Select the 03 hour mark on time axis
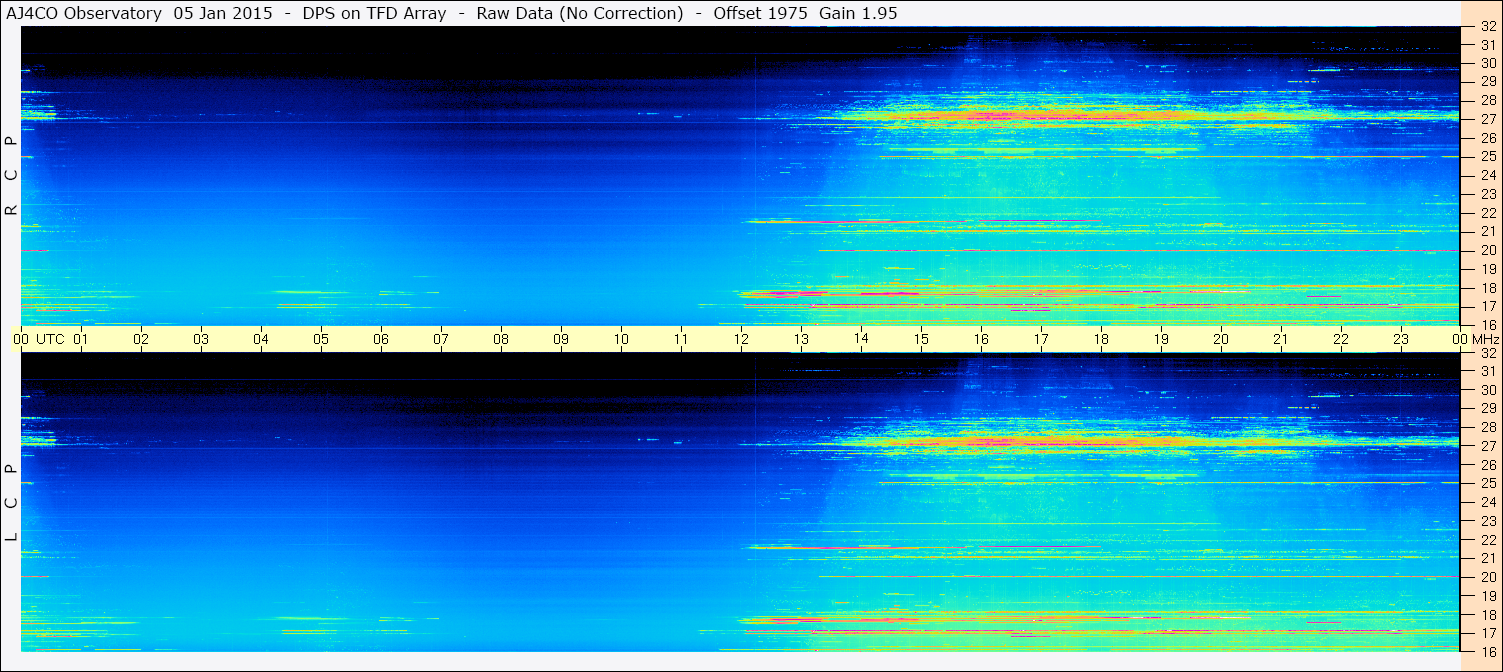Viewport: 1503px width, 672px height. pyautogui.click(x=201, y=339)
